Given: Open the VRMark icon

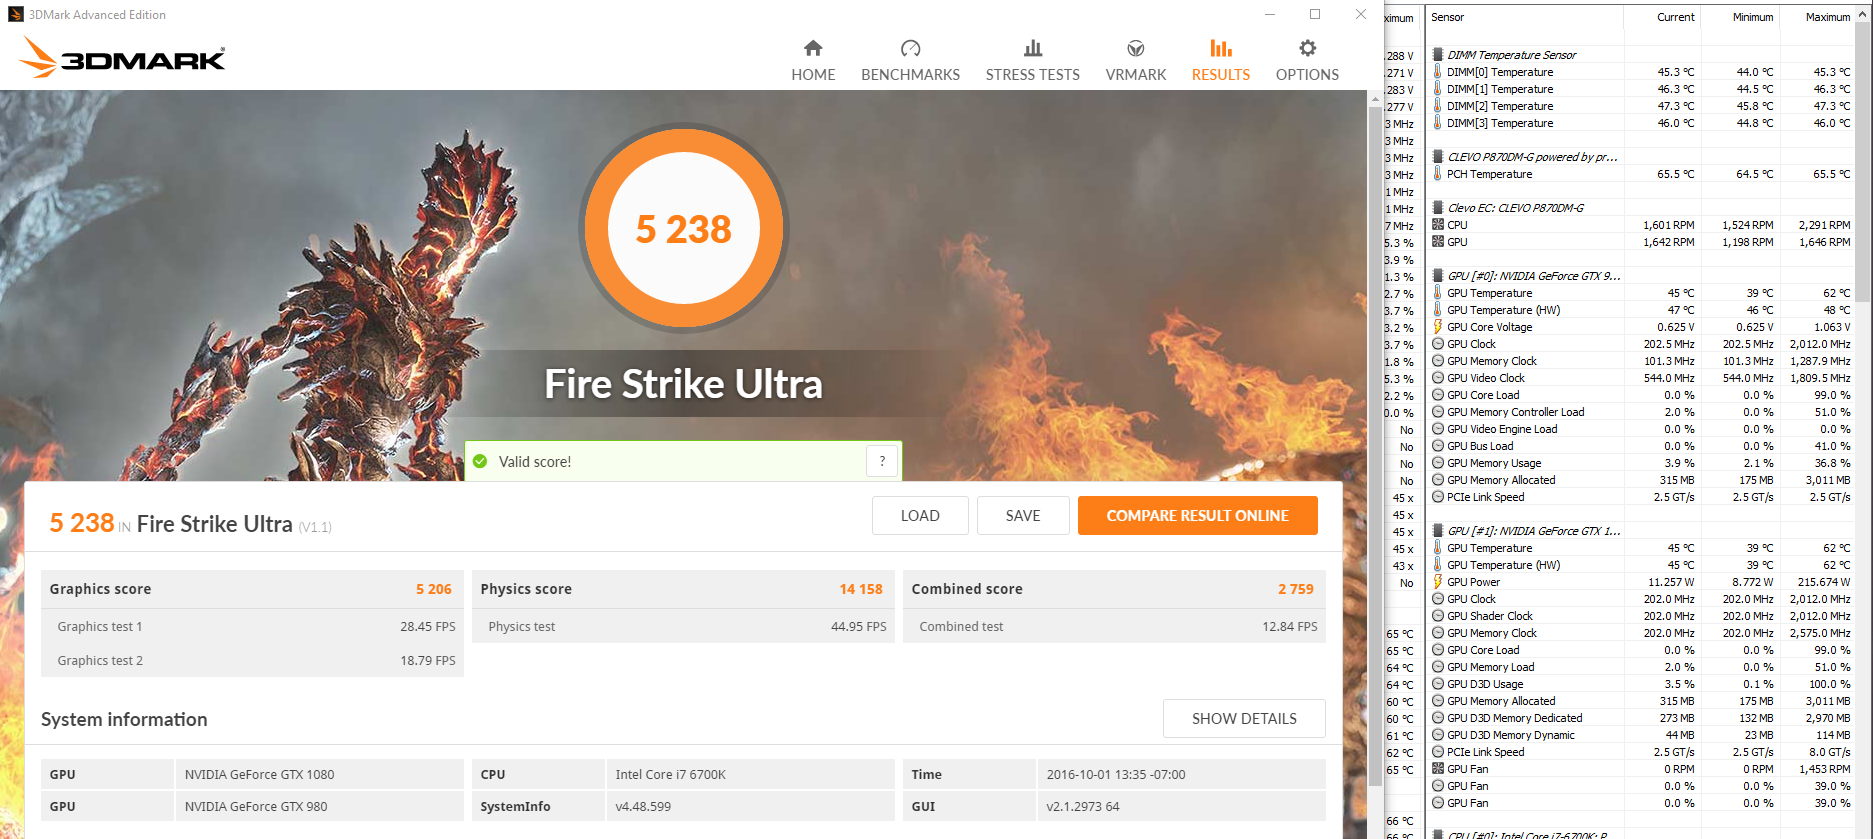Looking at the screenshot, I should click(1136, 48).
